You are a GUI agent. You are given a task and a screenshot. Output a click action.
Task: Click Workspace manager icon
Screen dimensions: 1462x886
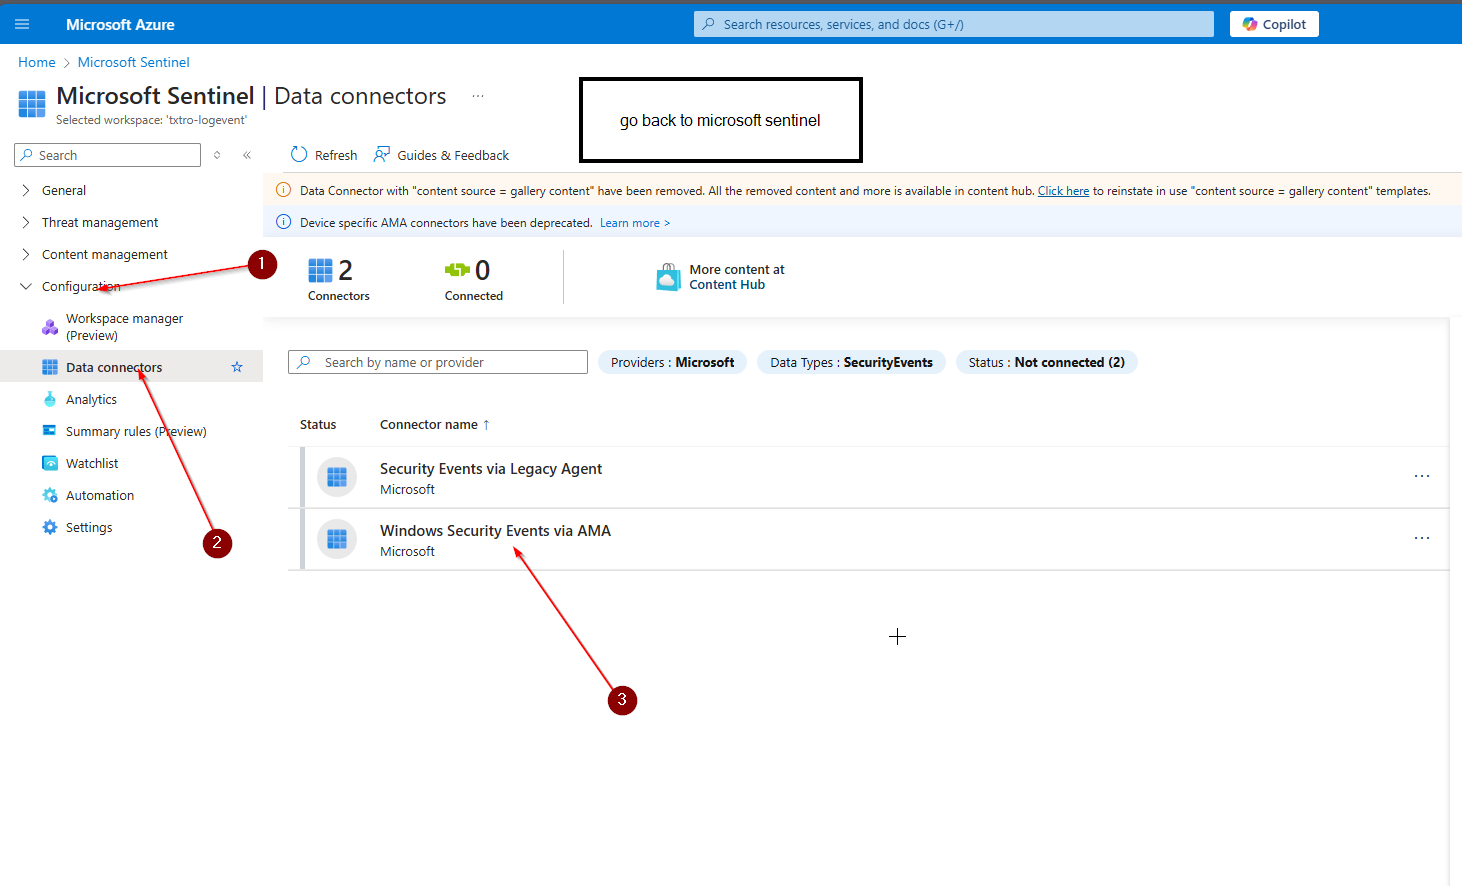click(x=50, y=327)
